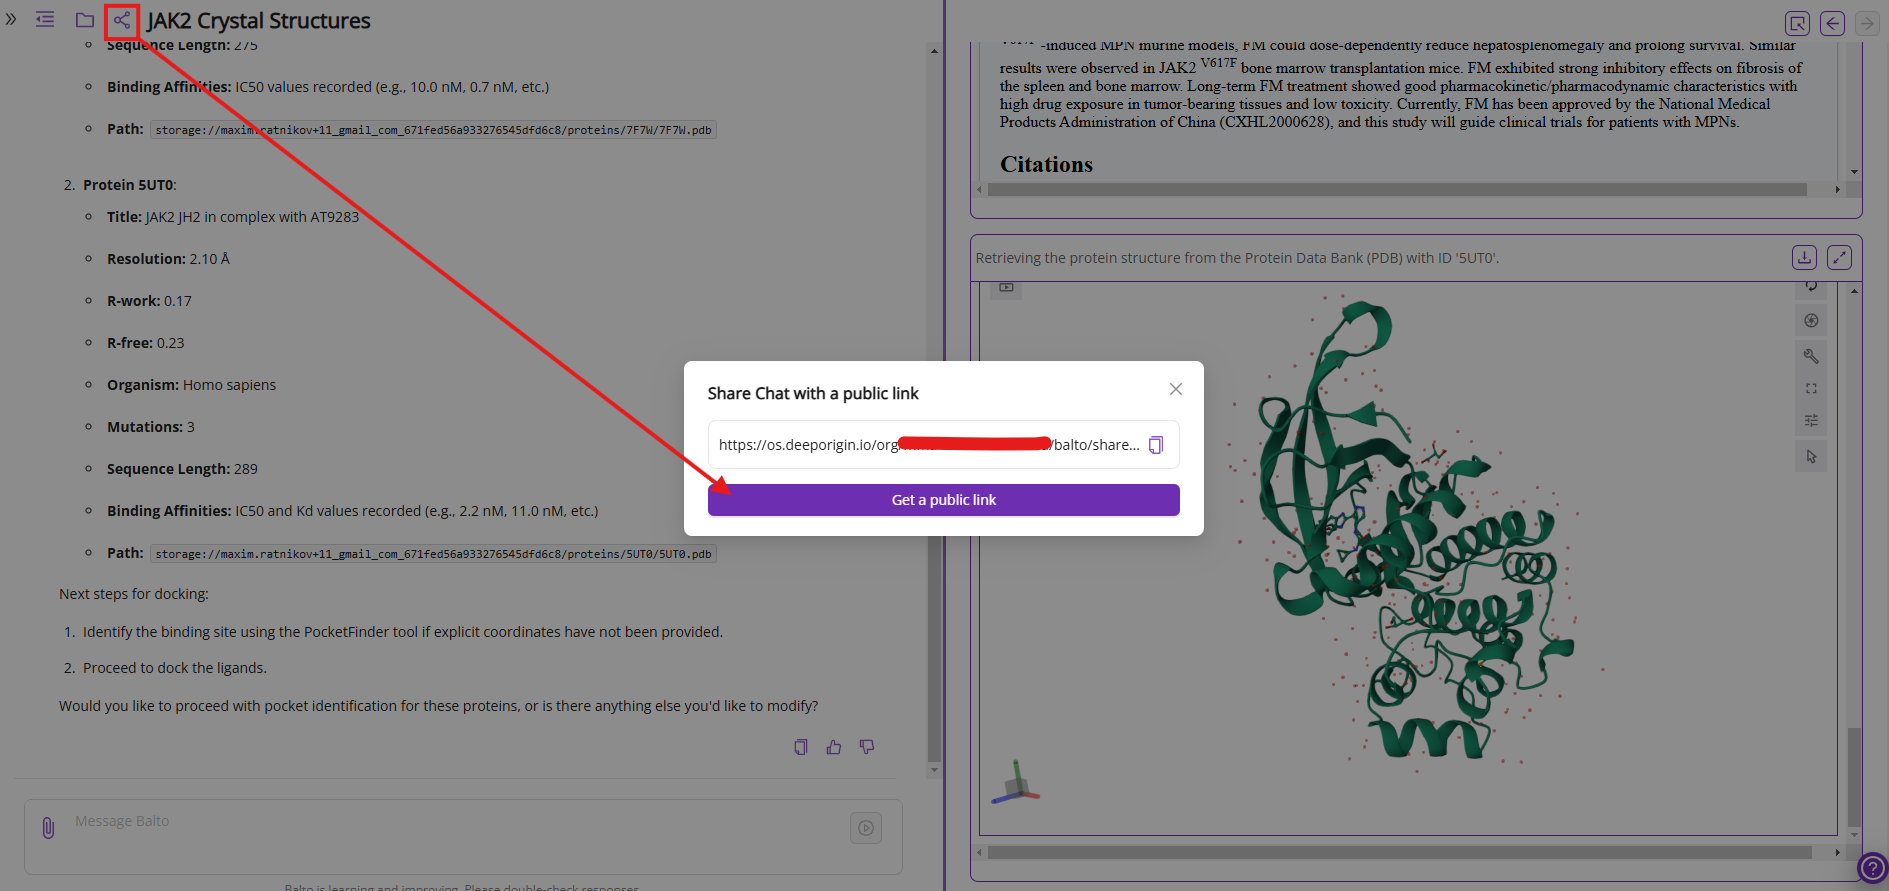Activate the selection cursor tool
Image resolution: width=1889 pixels, height=891 pixels.
[1811, 456]
